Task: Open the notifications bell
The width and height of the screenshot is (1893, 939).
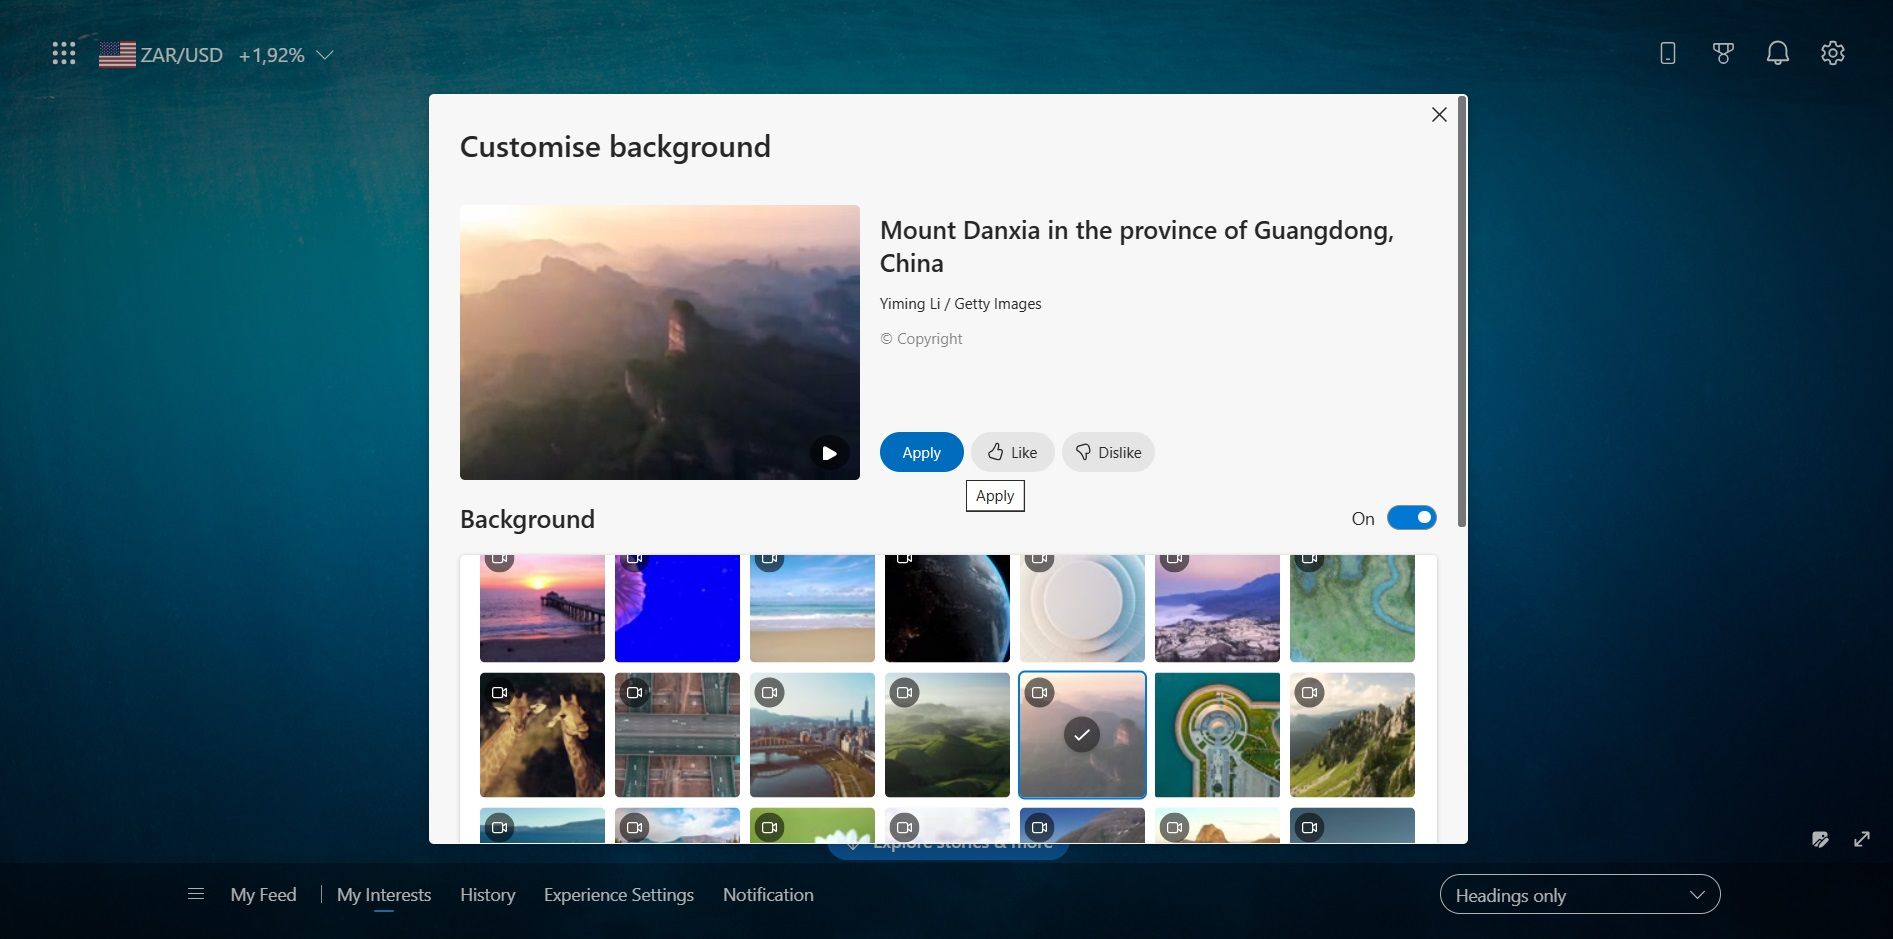Action: click(1778, 53)
